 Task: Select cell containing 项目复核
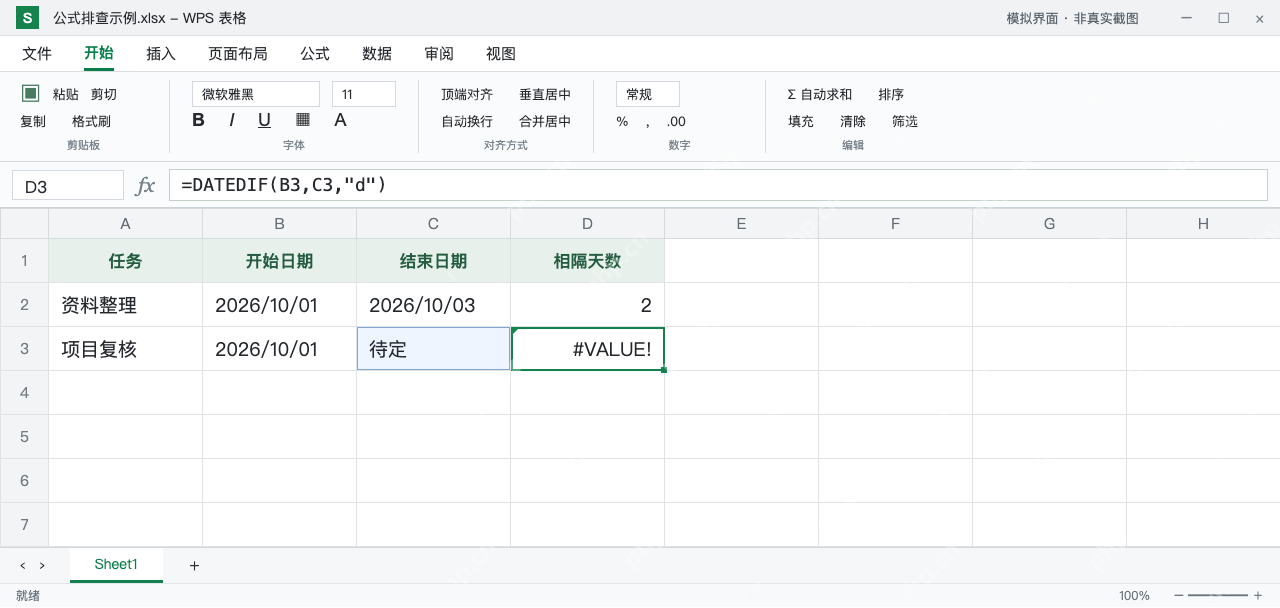pyautogui.click(x=126, y=349)
